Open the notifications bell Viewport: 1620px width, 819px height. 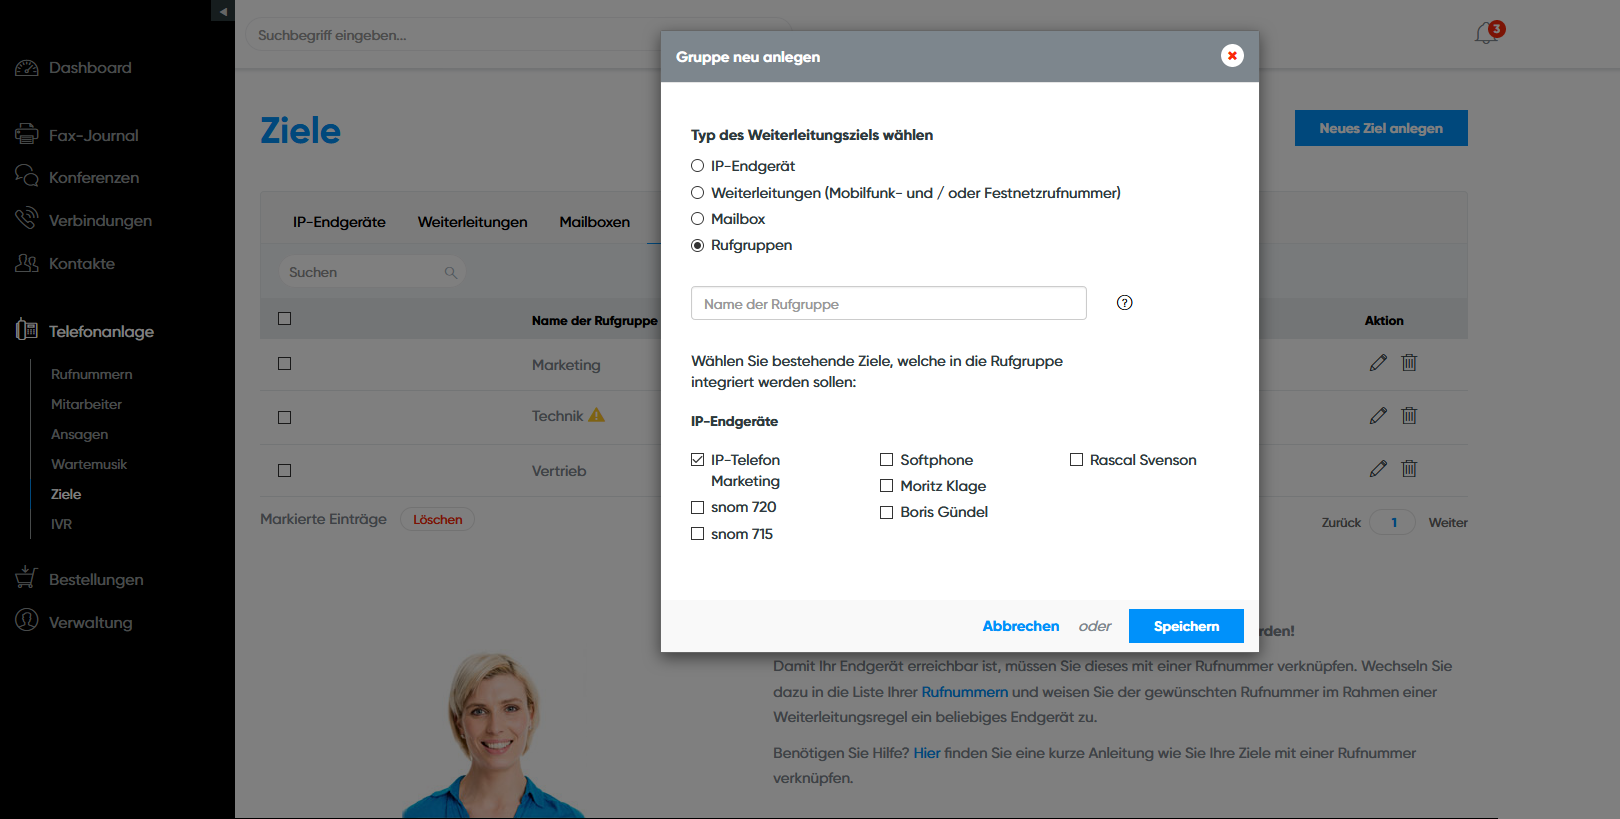(x=1486, y=34)
